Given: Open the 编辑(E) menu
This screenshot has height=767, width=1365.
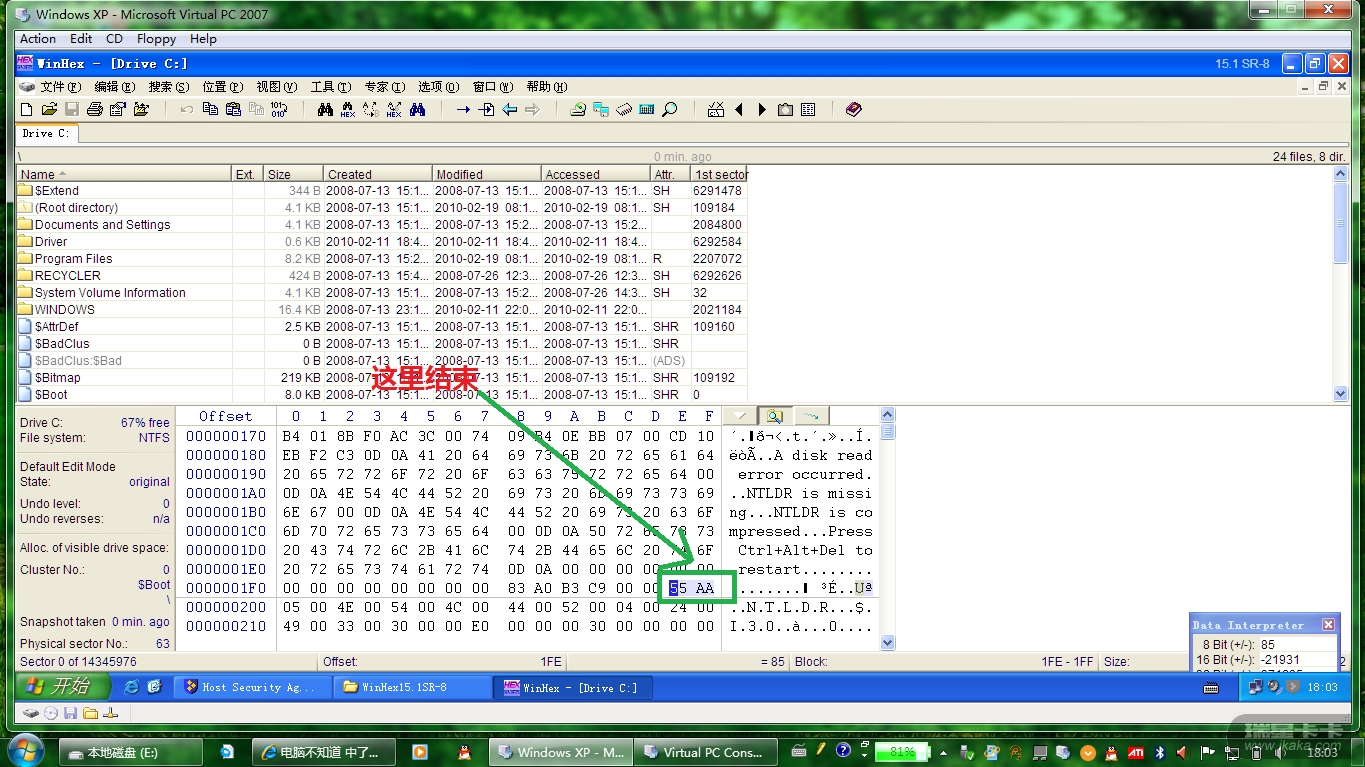Looking at the screenshot, I should 114,87.
